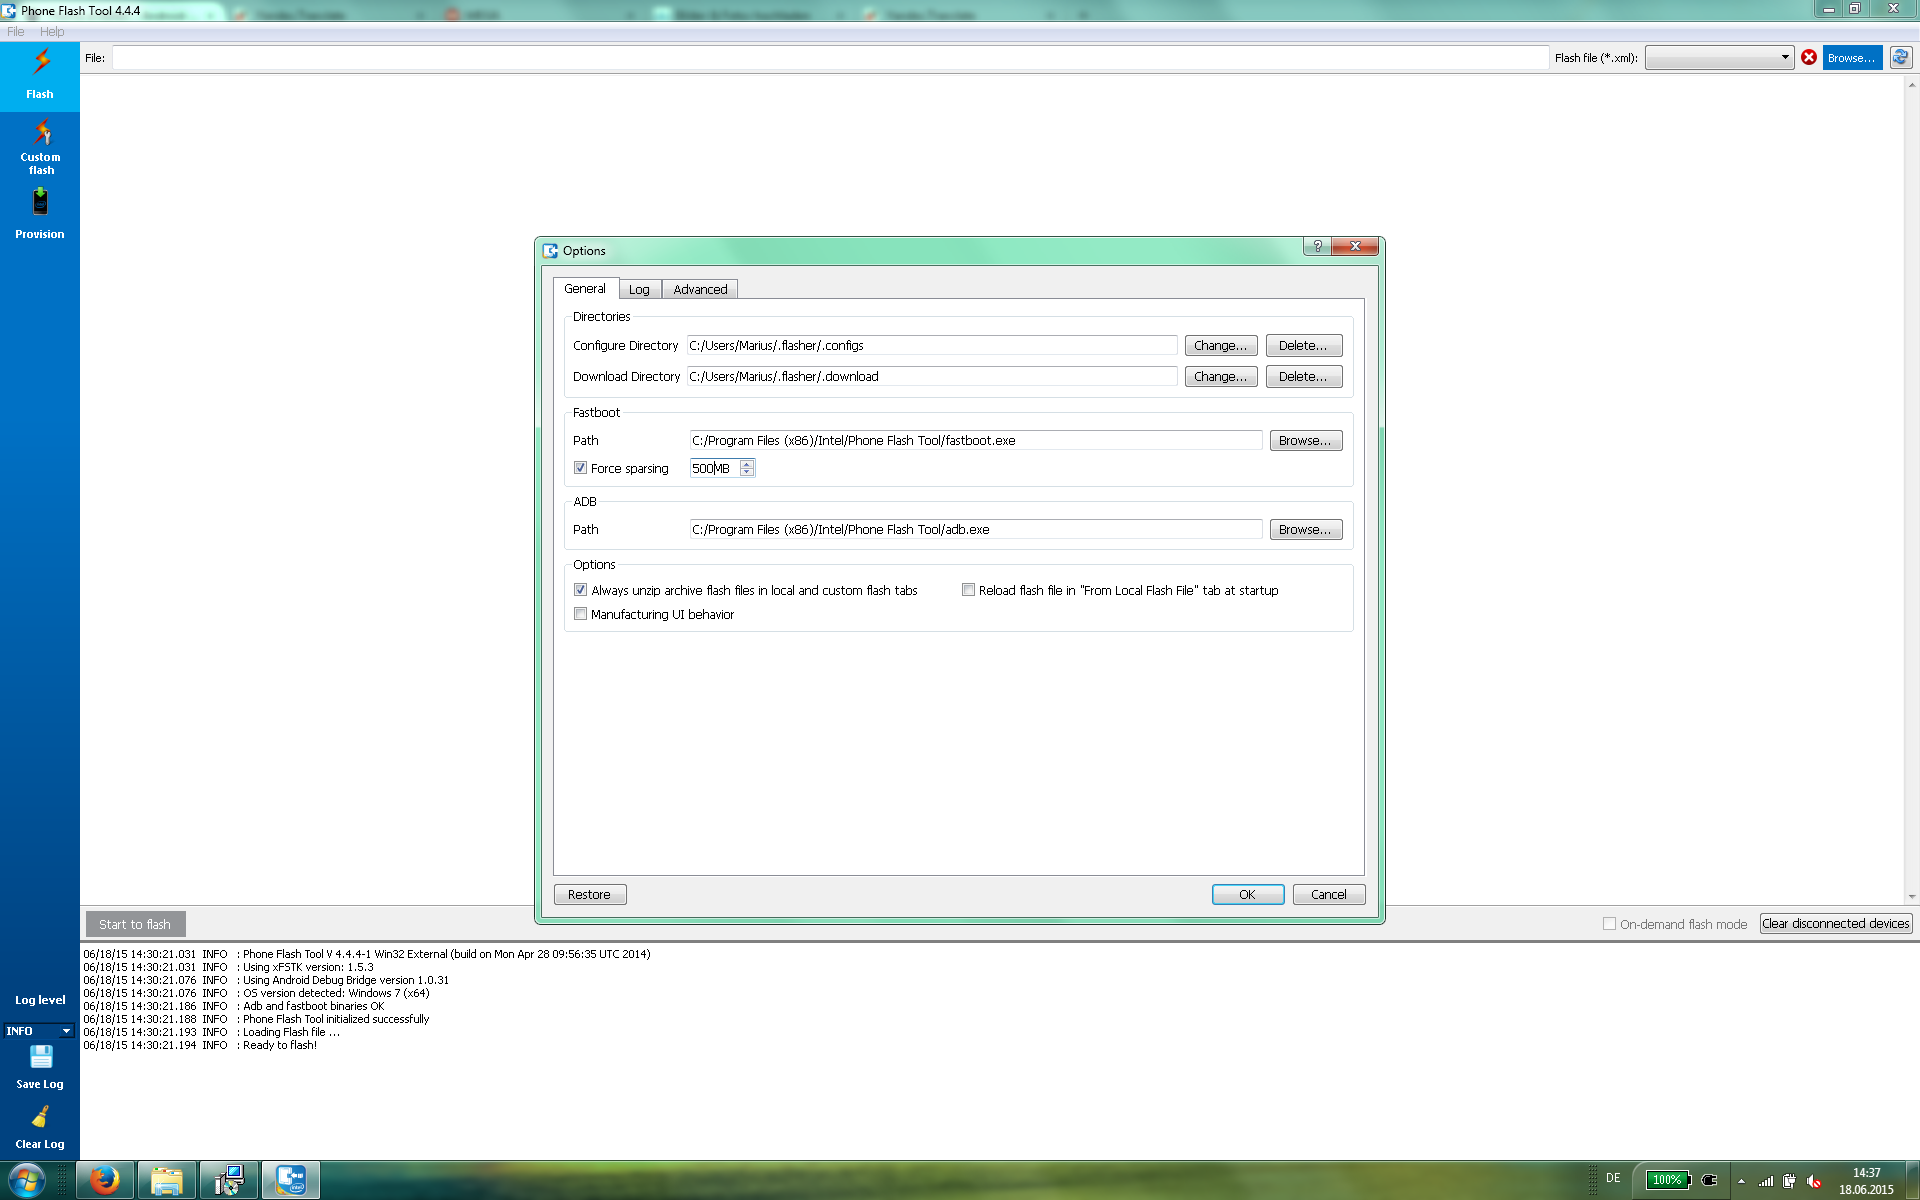This screenshot has width=1920, height=1200.
Task: Browse for the Fastboot path
Action: tap(1306, 441)
